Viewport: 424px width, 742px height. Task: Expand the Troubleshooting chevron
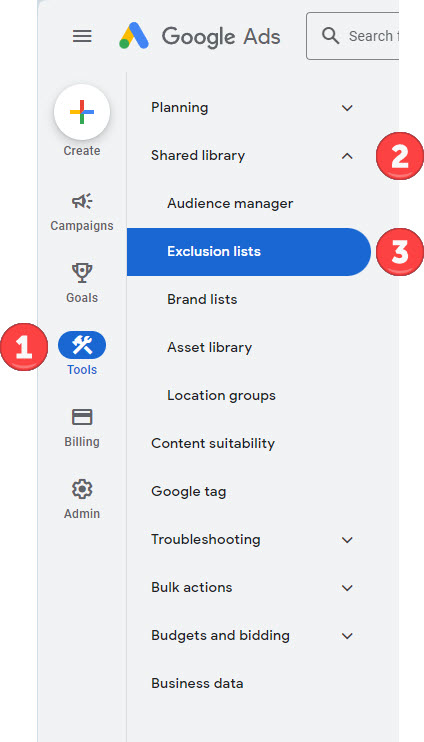(347, 540)
